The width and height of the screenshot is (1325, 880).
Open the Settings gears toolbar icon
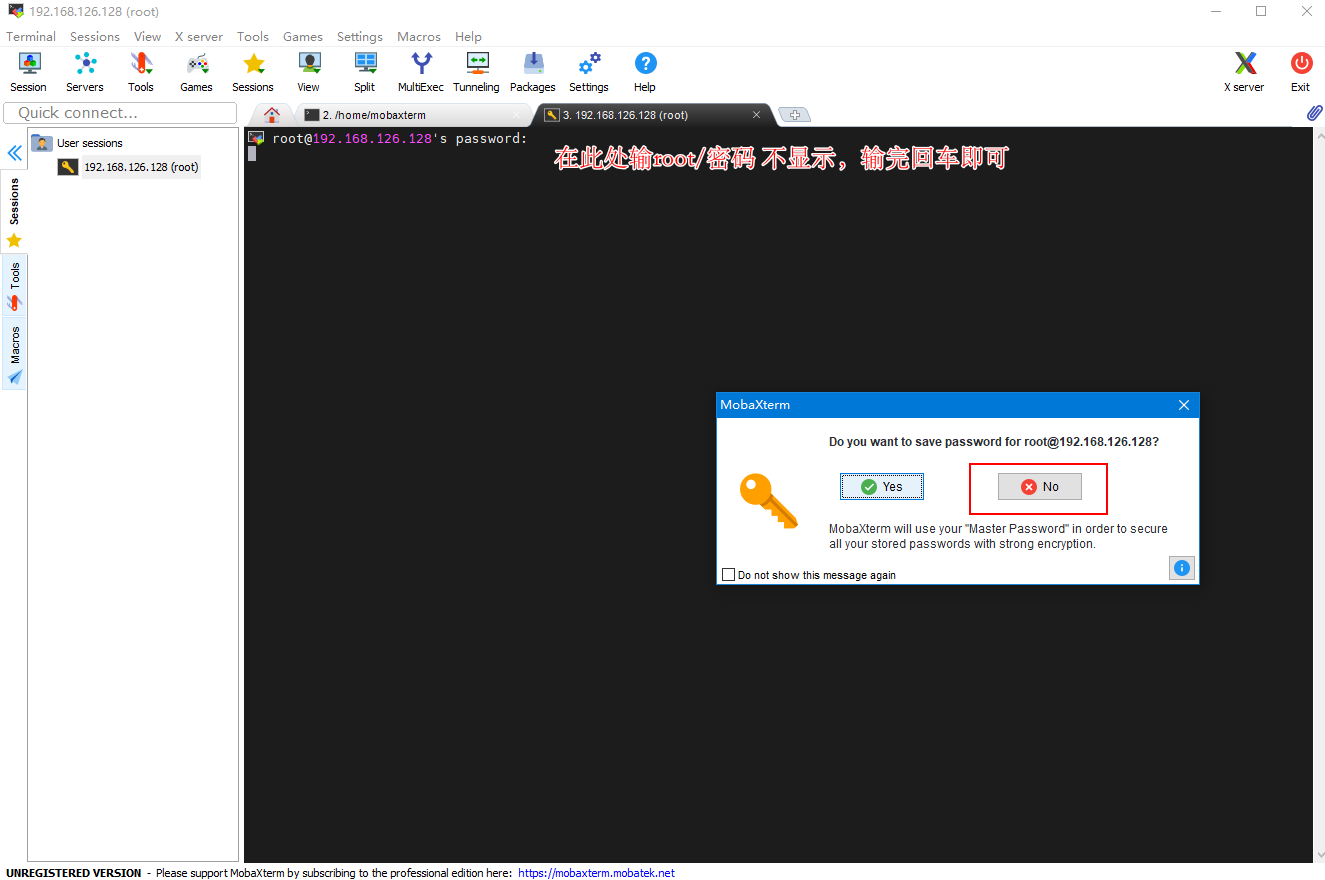coord(589,72)
